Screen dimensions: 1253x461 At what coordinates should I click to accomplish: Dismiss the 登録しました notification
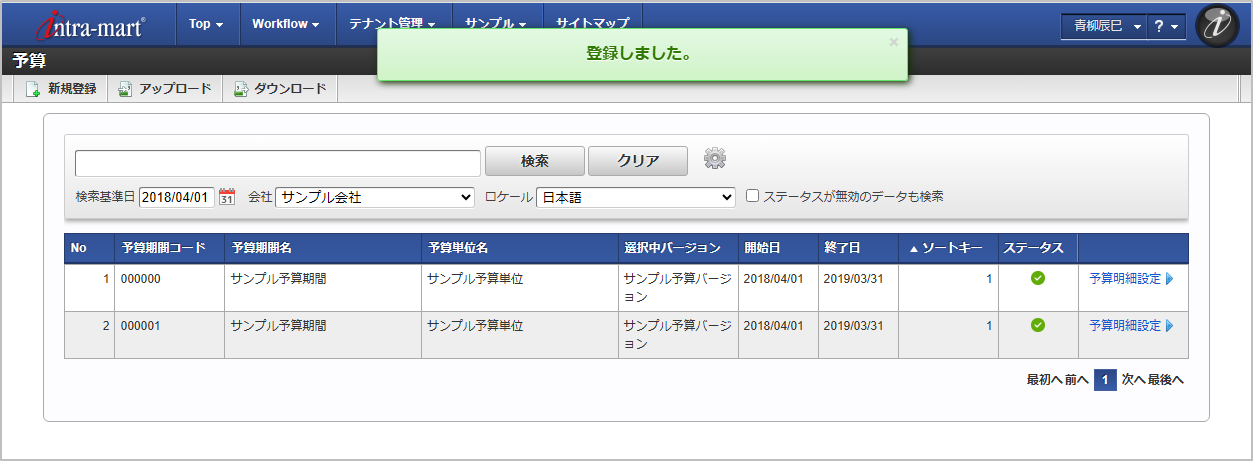[893, 42]
